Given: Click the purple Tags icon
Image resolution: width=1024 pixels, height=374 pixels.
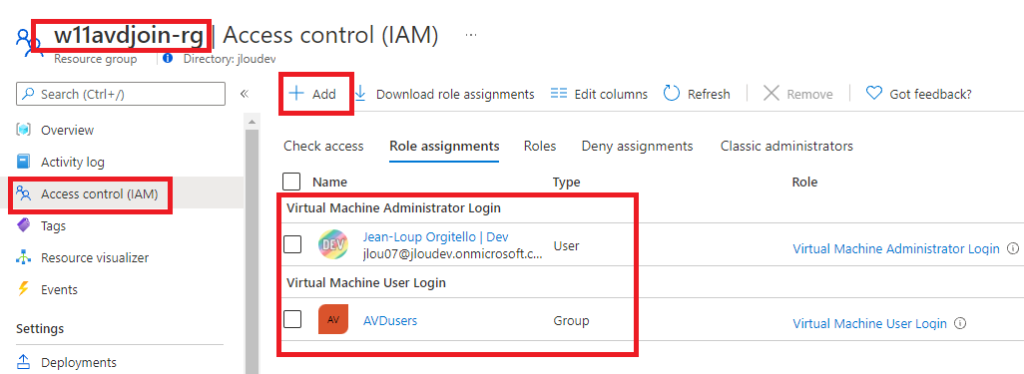Looking at the screenshot, I should tap(24, 226).
